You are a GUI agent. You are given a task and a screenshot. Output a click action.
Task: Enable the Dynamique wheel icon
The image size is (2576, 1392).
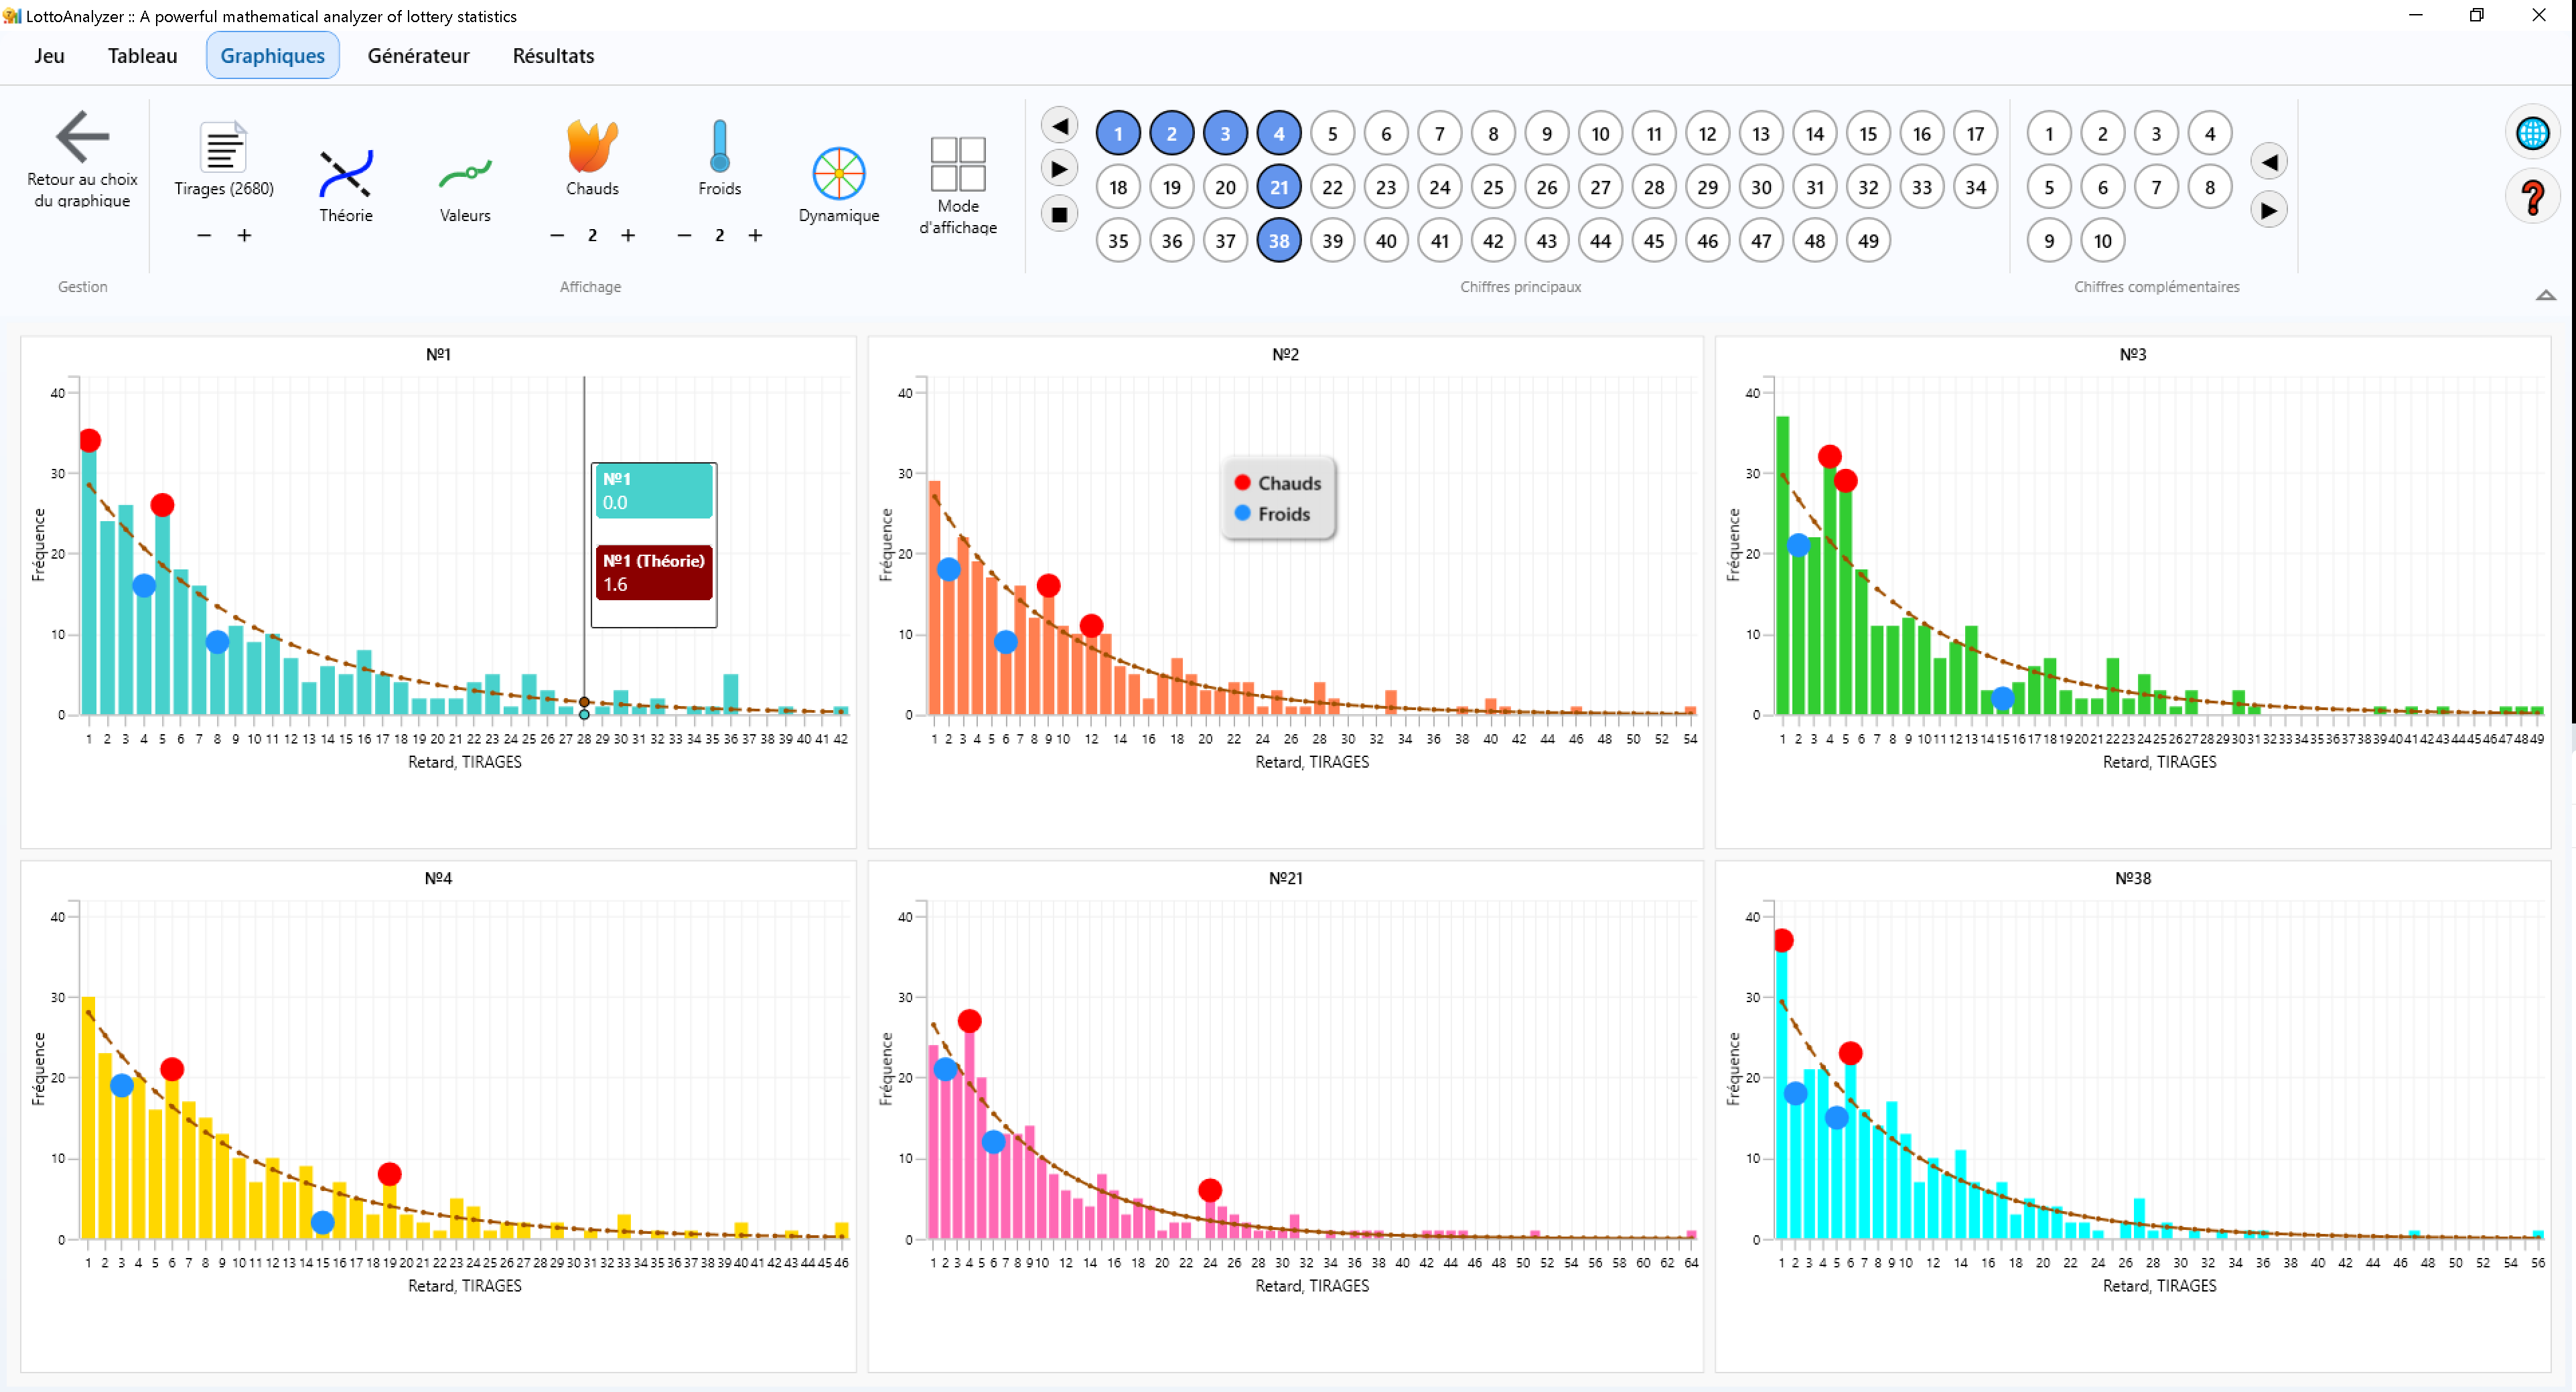(838, 174)
